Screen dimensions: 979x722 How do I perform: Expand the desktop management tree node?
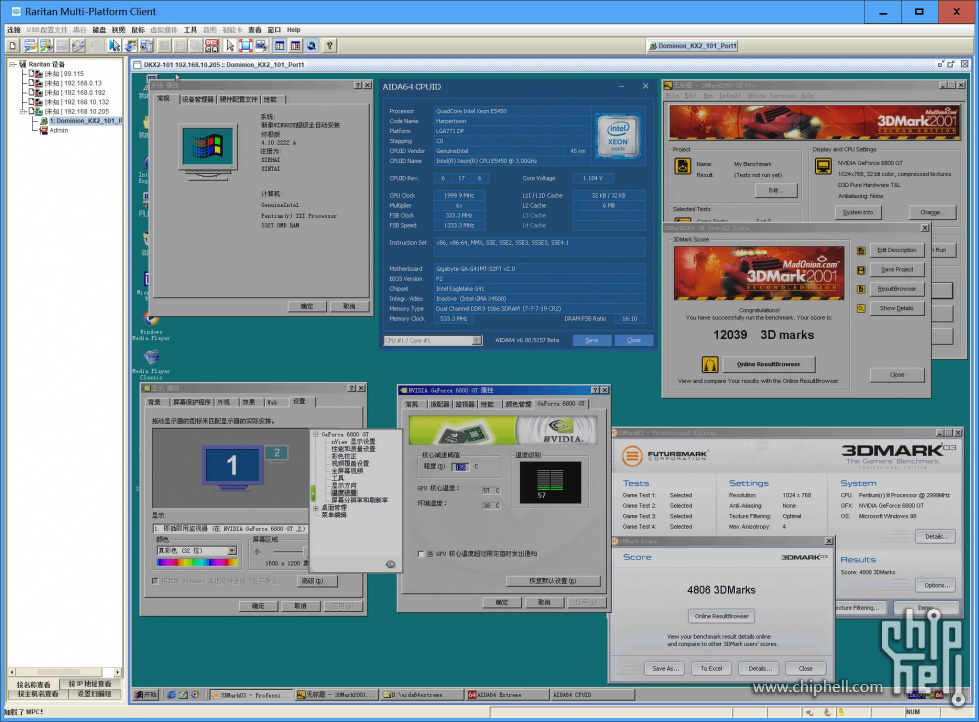tap(316, 508)
